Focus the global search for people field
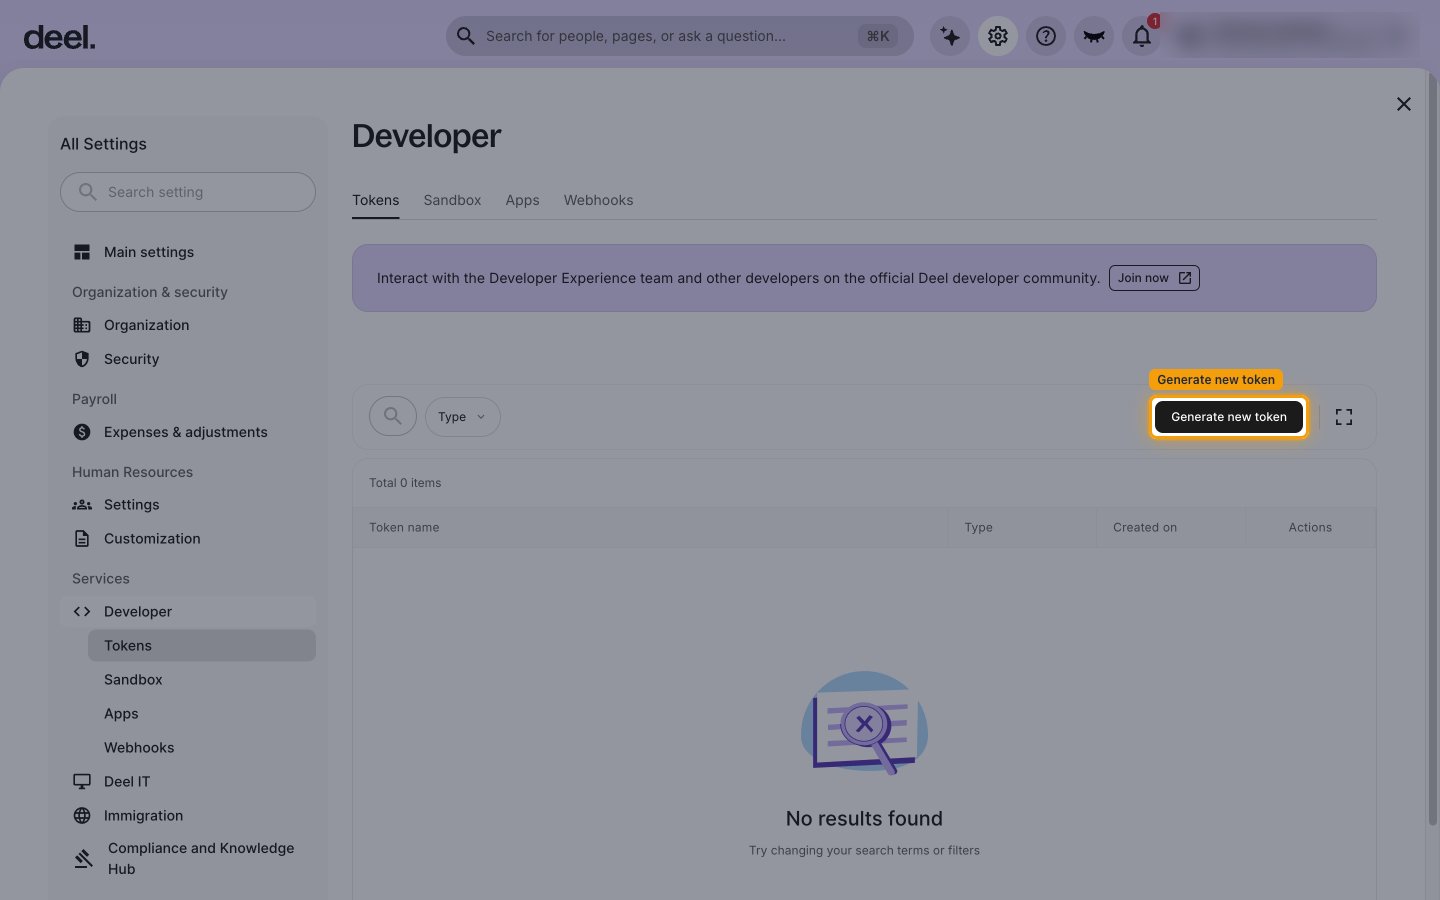Image resolution: width=1440 pixels, height=900 pixels. (680, 36)
